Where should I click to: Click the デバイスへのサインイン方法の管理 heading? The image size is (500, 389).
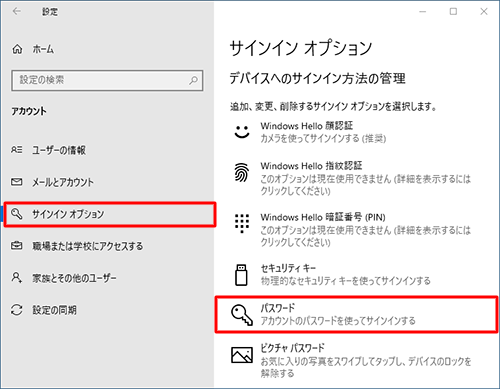[x=318, y=79]
